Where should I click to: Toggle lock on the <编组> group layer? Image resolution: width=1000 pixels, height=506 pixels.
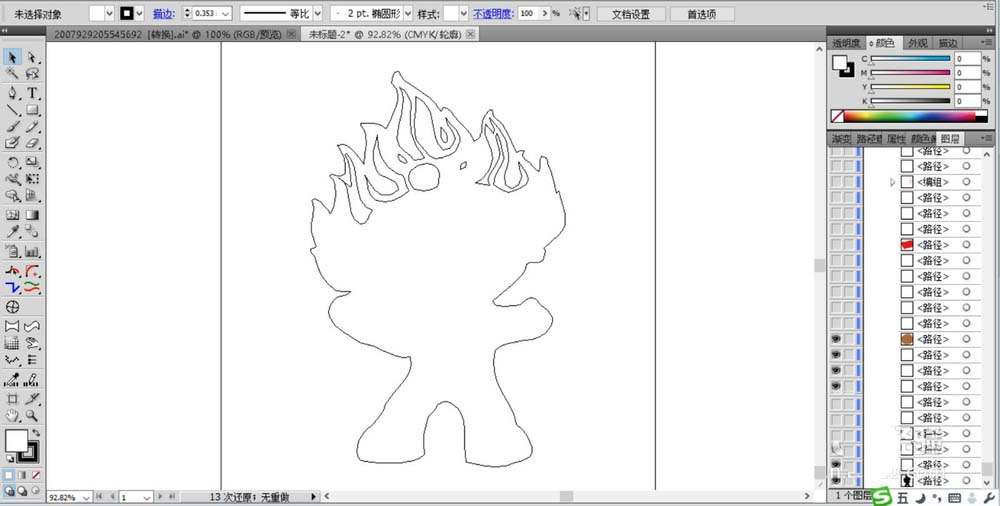coord(848,182)
